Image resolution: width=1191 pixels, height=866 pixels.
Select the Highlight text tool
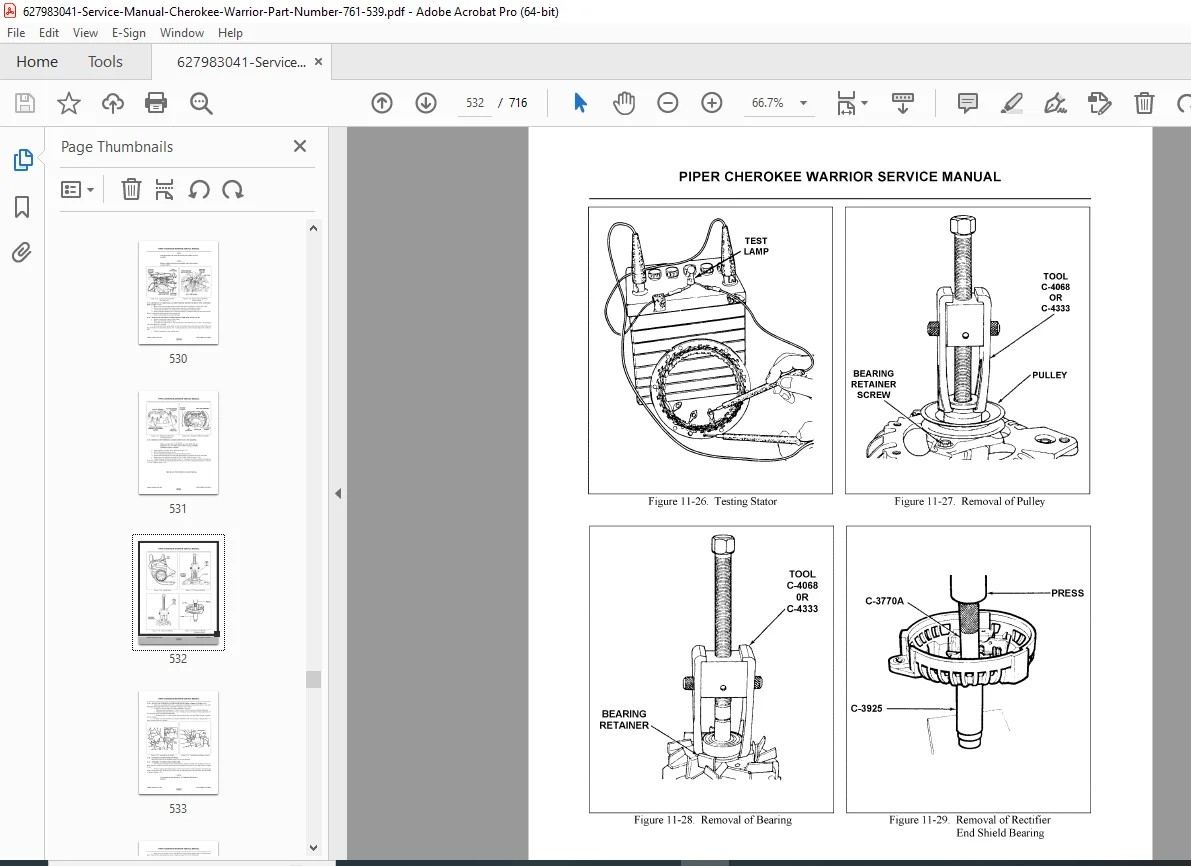(1012, 103)
